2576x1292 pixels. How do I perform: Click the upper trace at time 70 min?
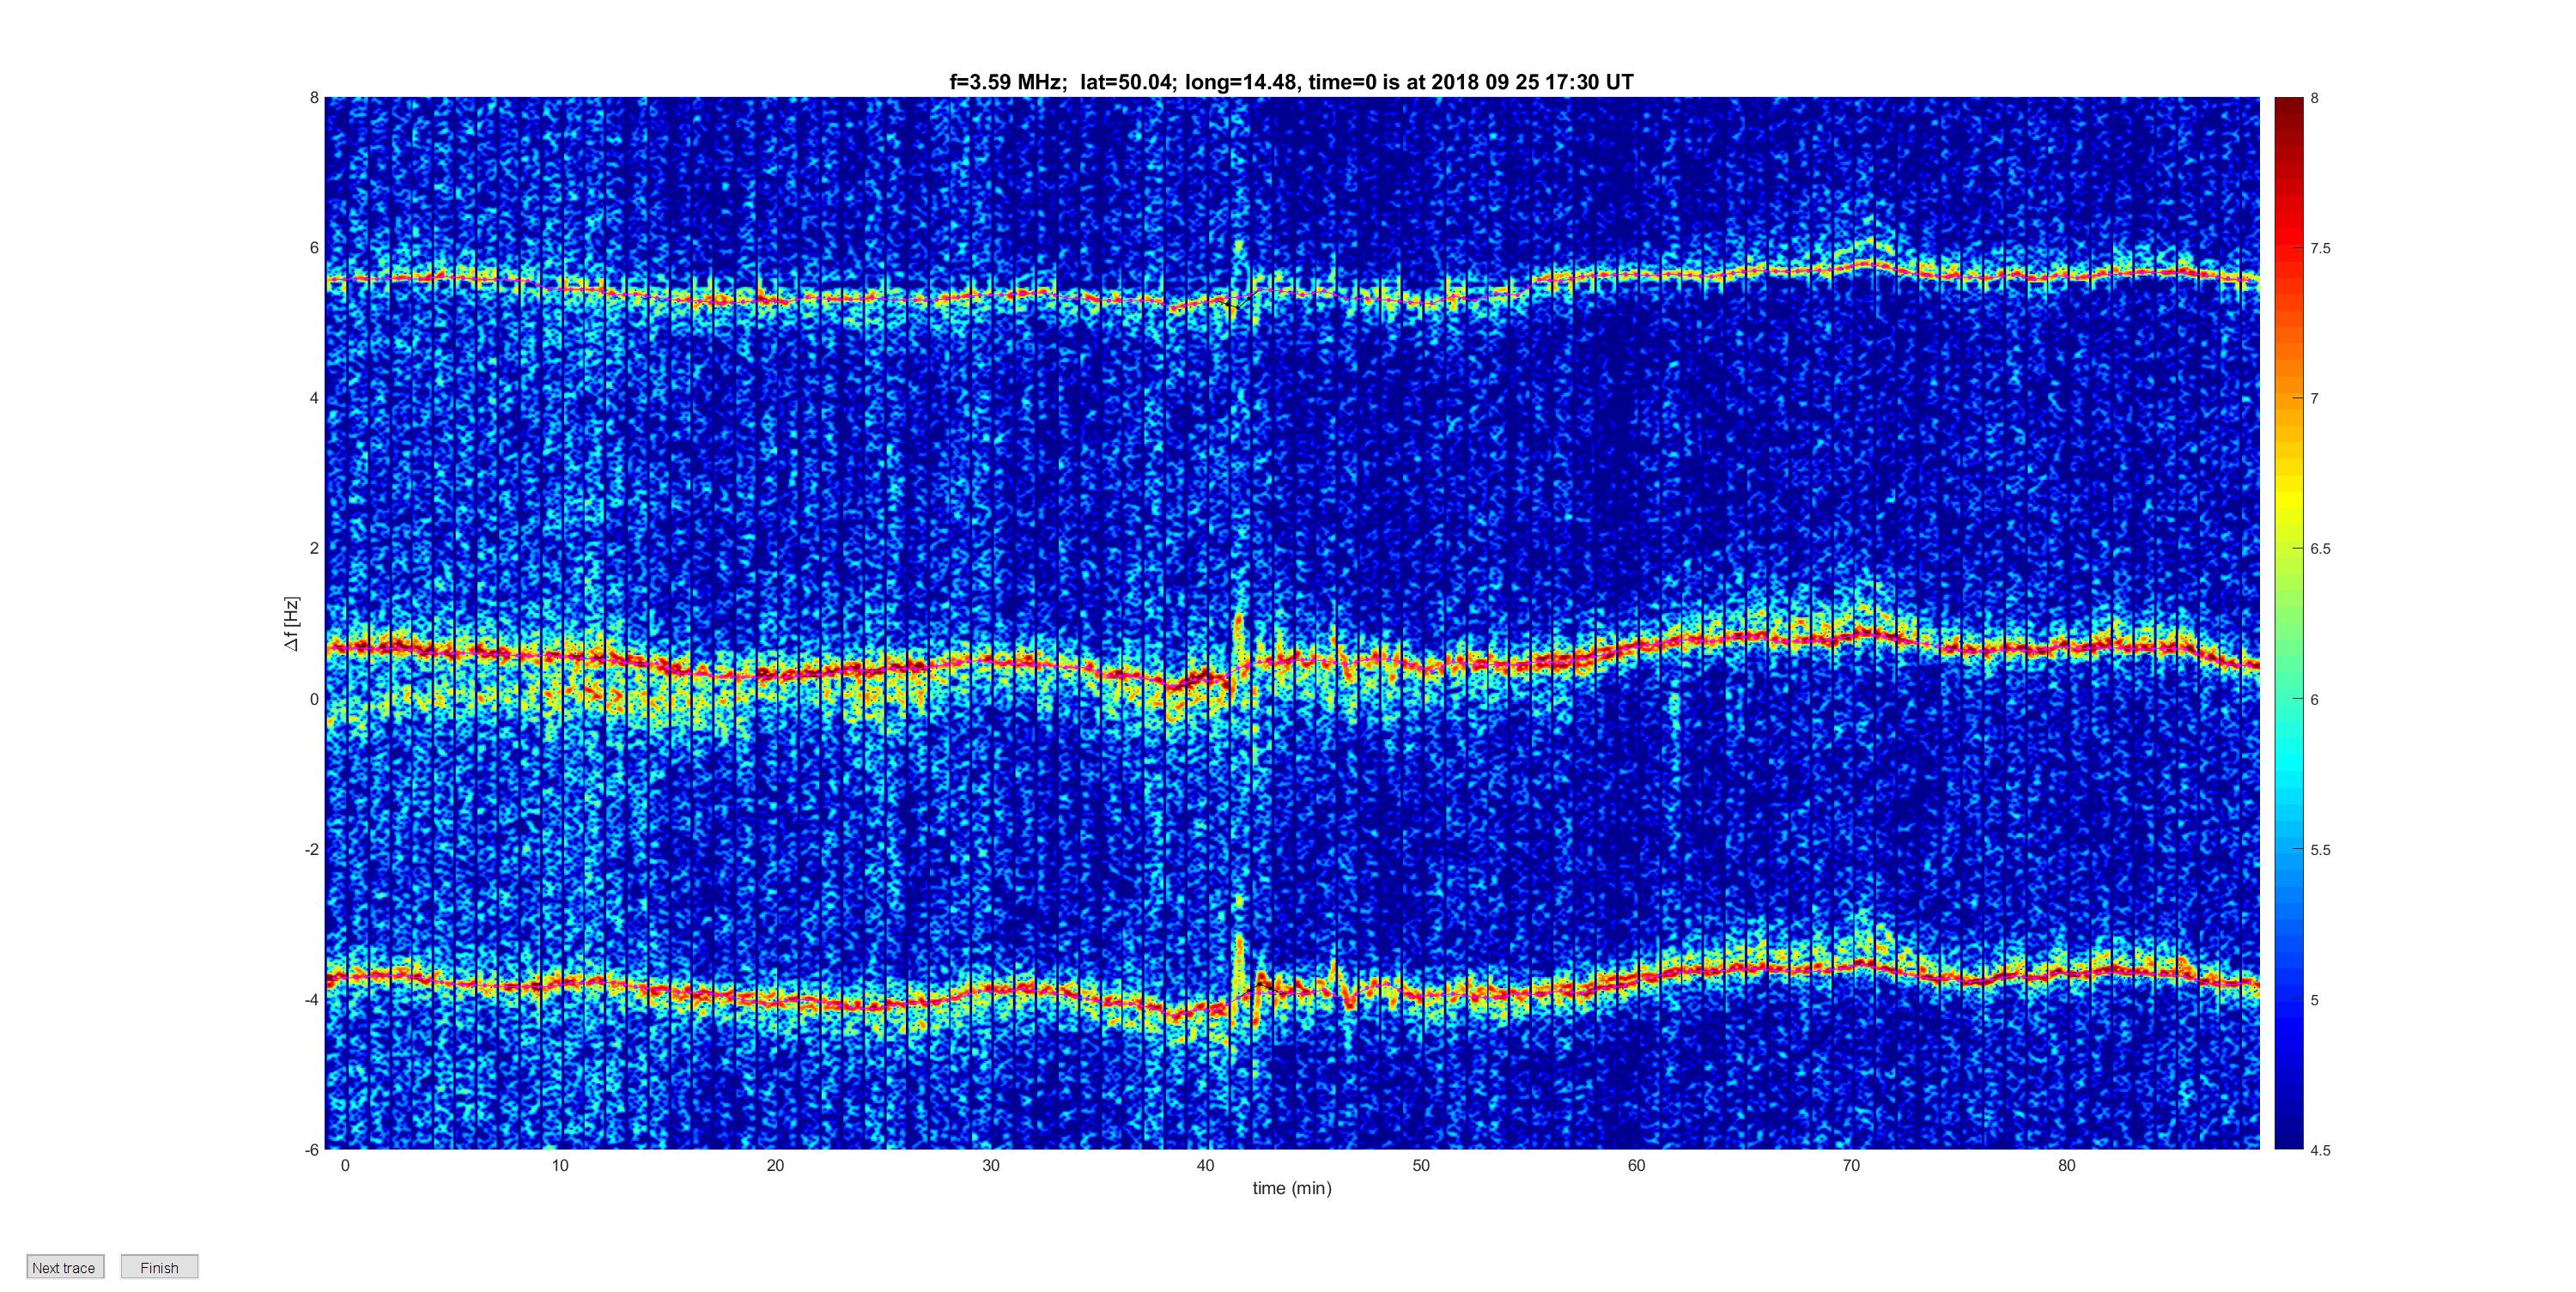tap(1852, 266)
